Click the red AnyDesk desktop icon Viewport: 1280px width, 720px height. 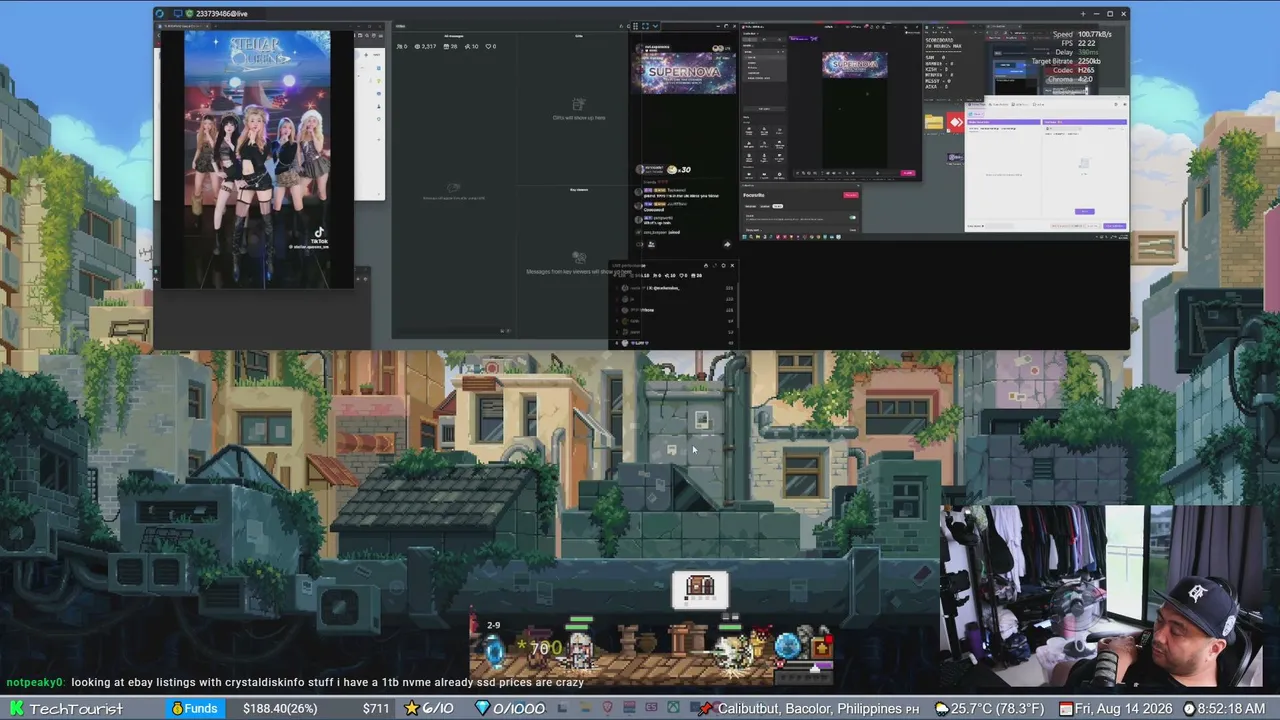click(x=956, y=122)
